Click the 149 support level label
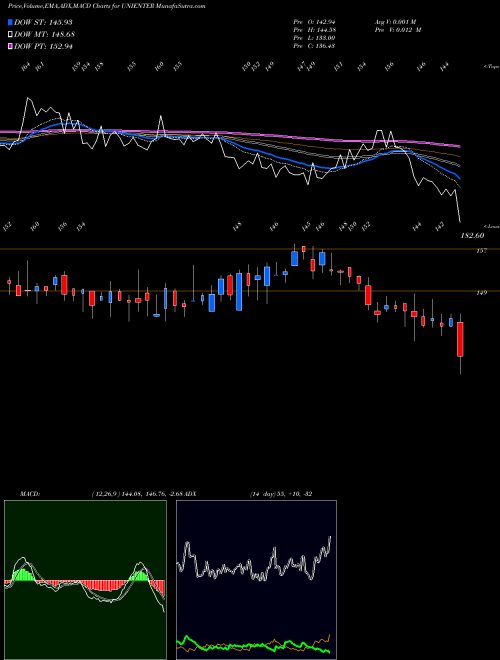 click(x=481, y=293)
